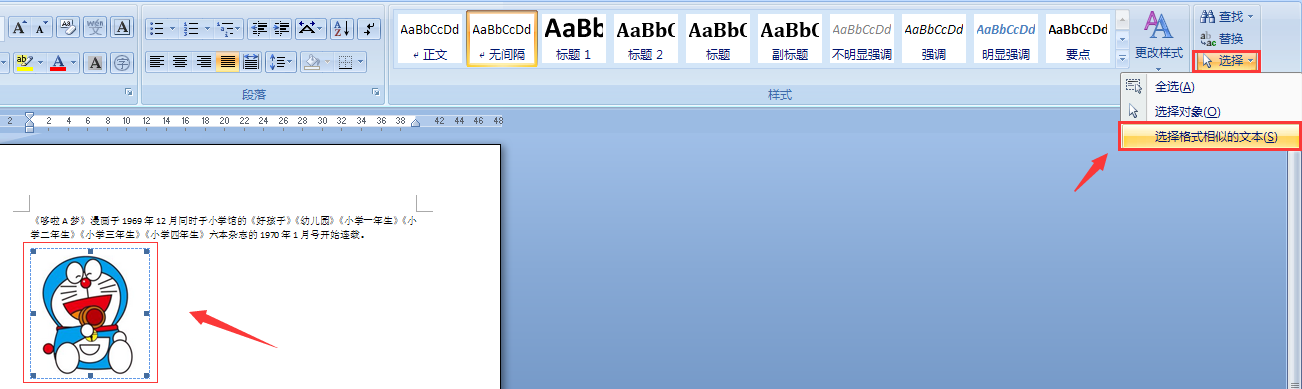Toggle character shading icon
The image size is (1302, 389).
point(95,63)
